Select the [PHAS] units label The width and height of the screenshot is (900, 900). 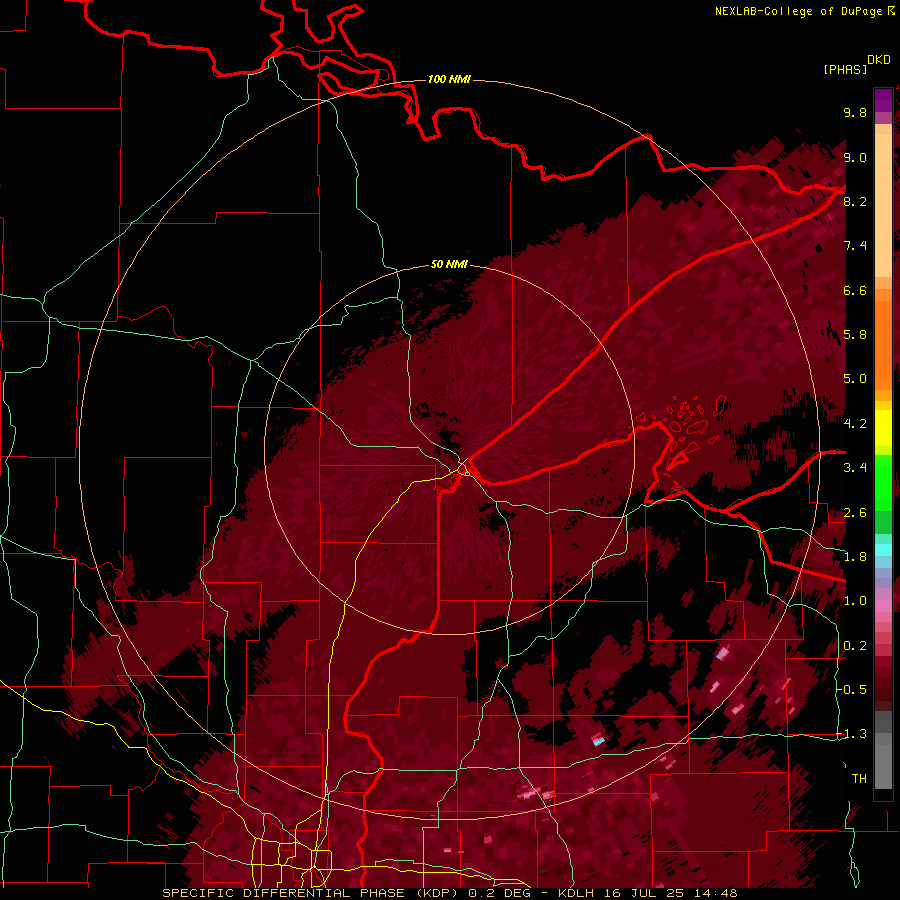pyautogui.click(x=845, y=69)
